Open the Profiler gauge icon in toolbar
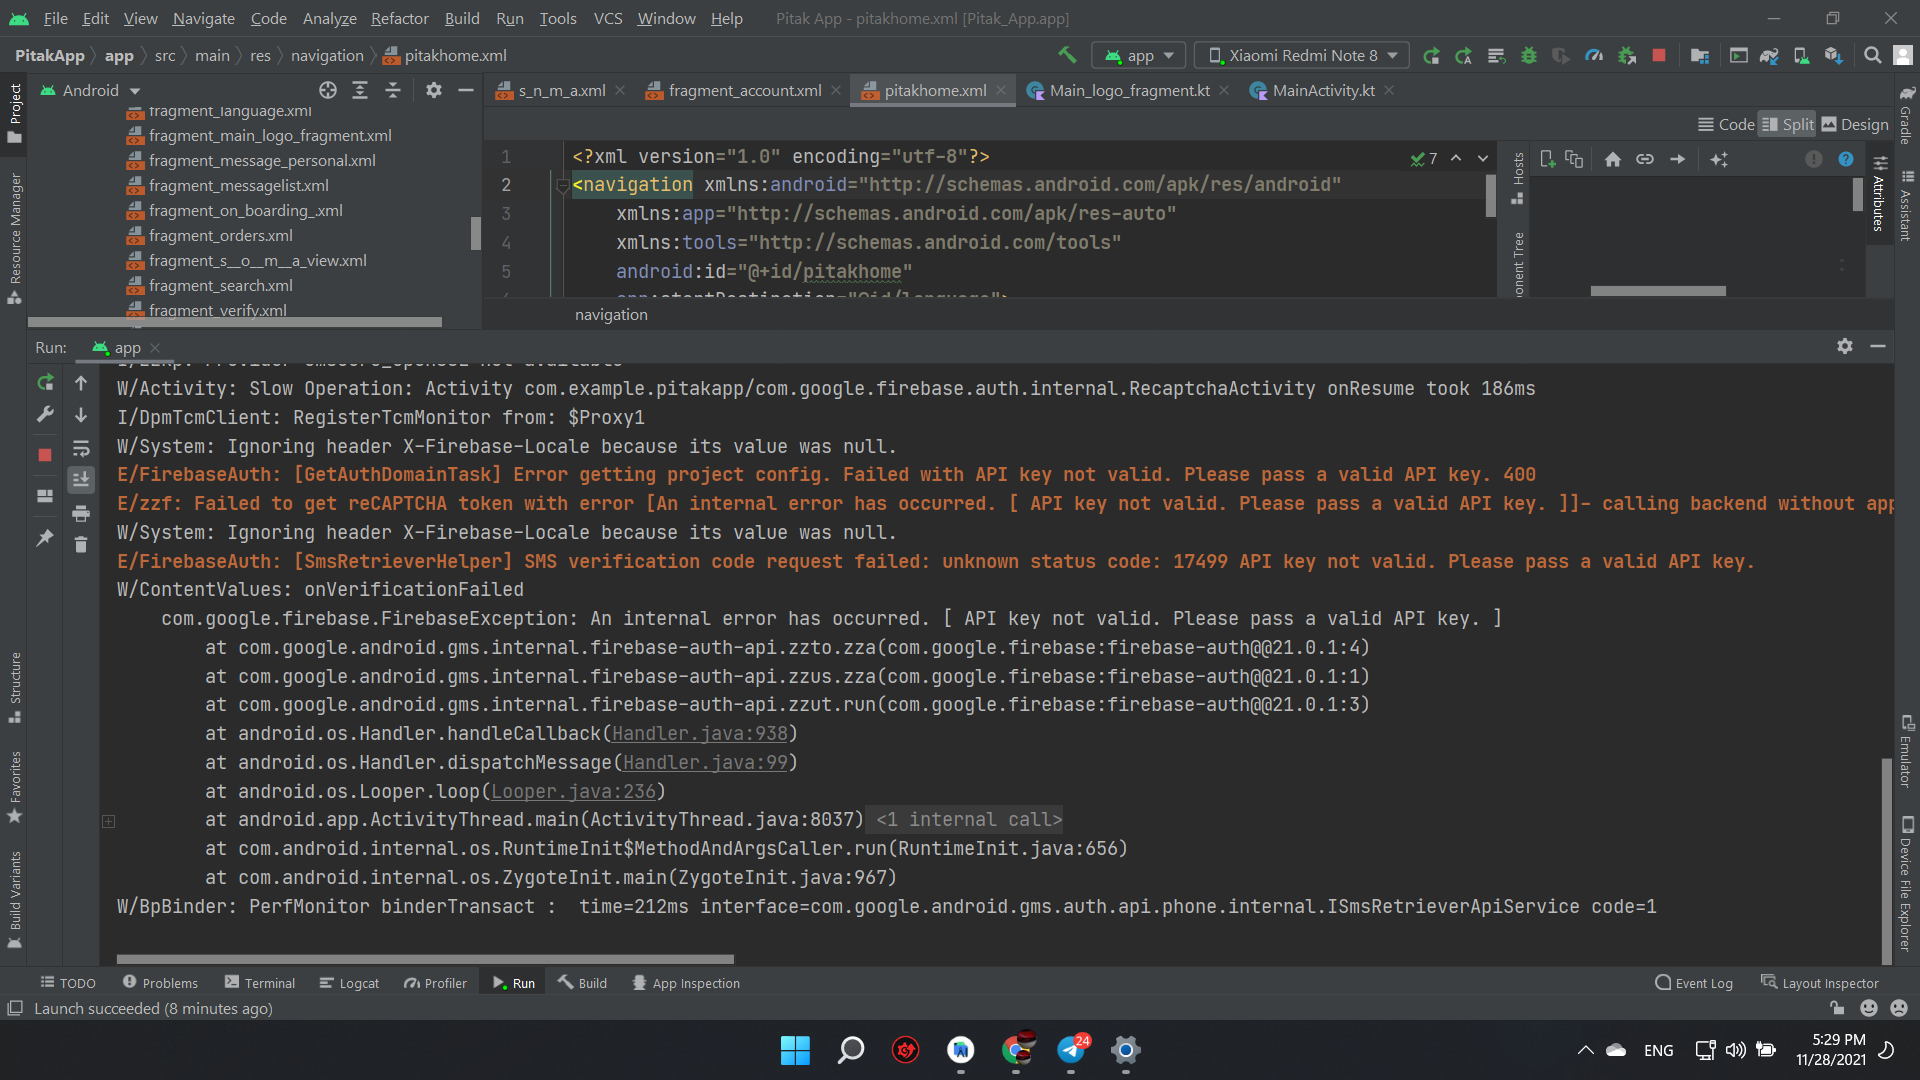Image resolution: width=1920 pixels, height=1080 pixels. [1594, 55]
